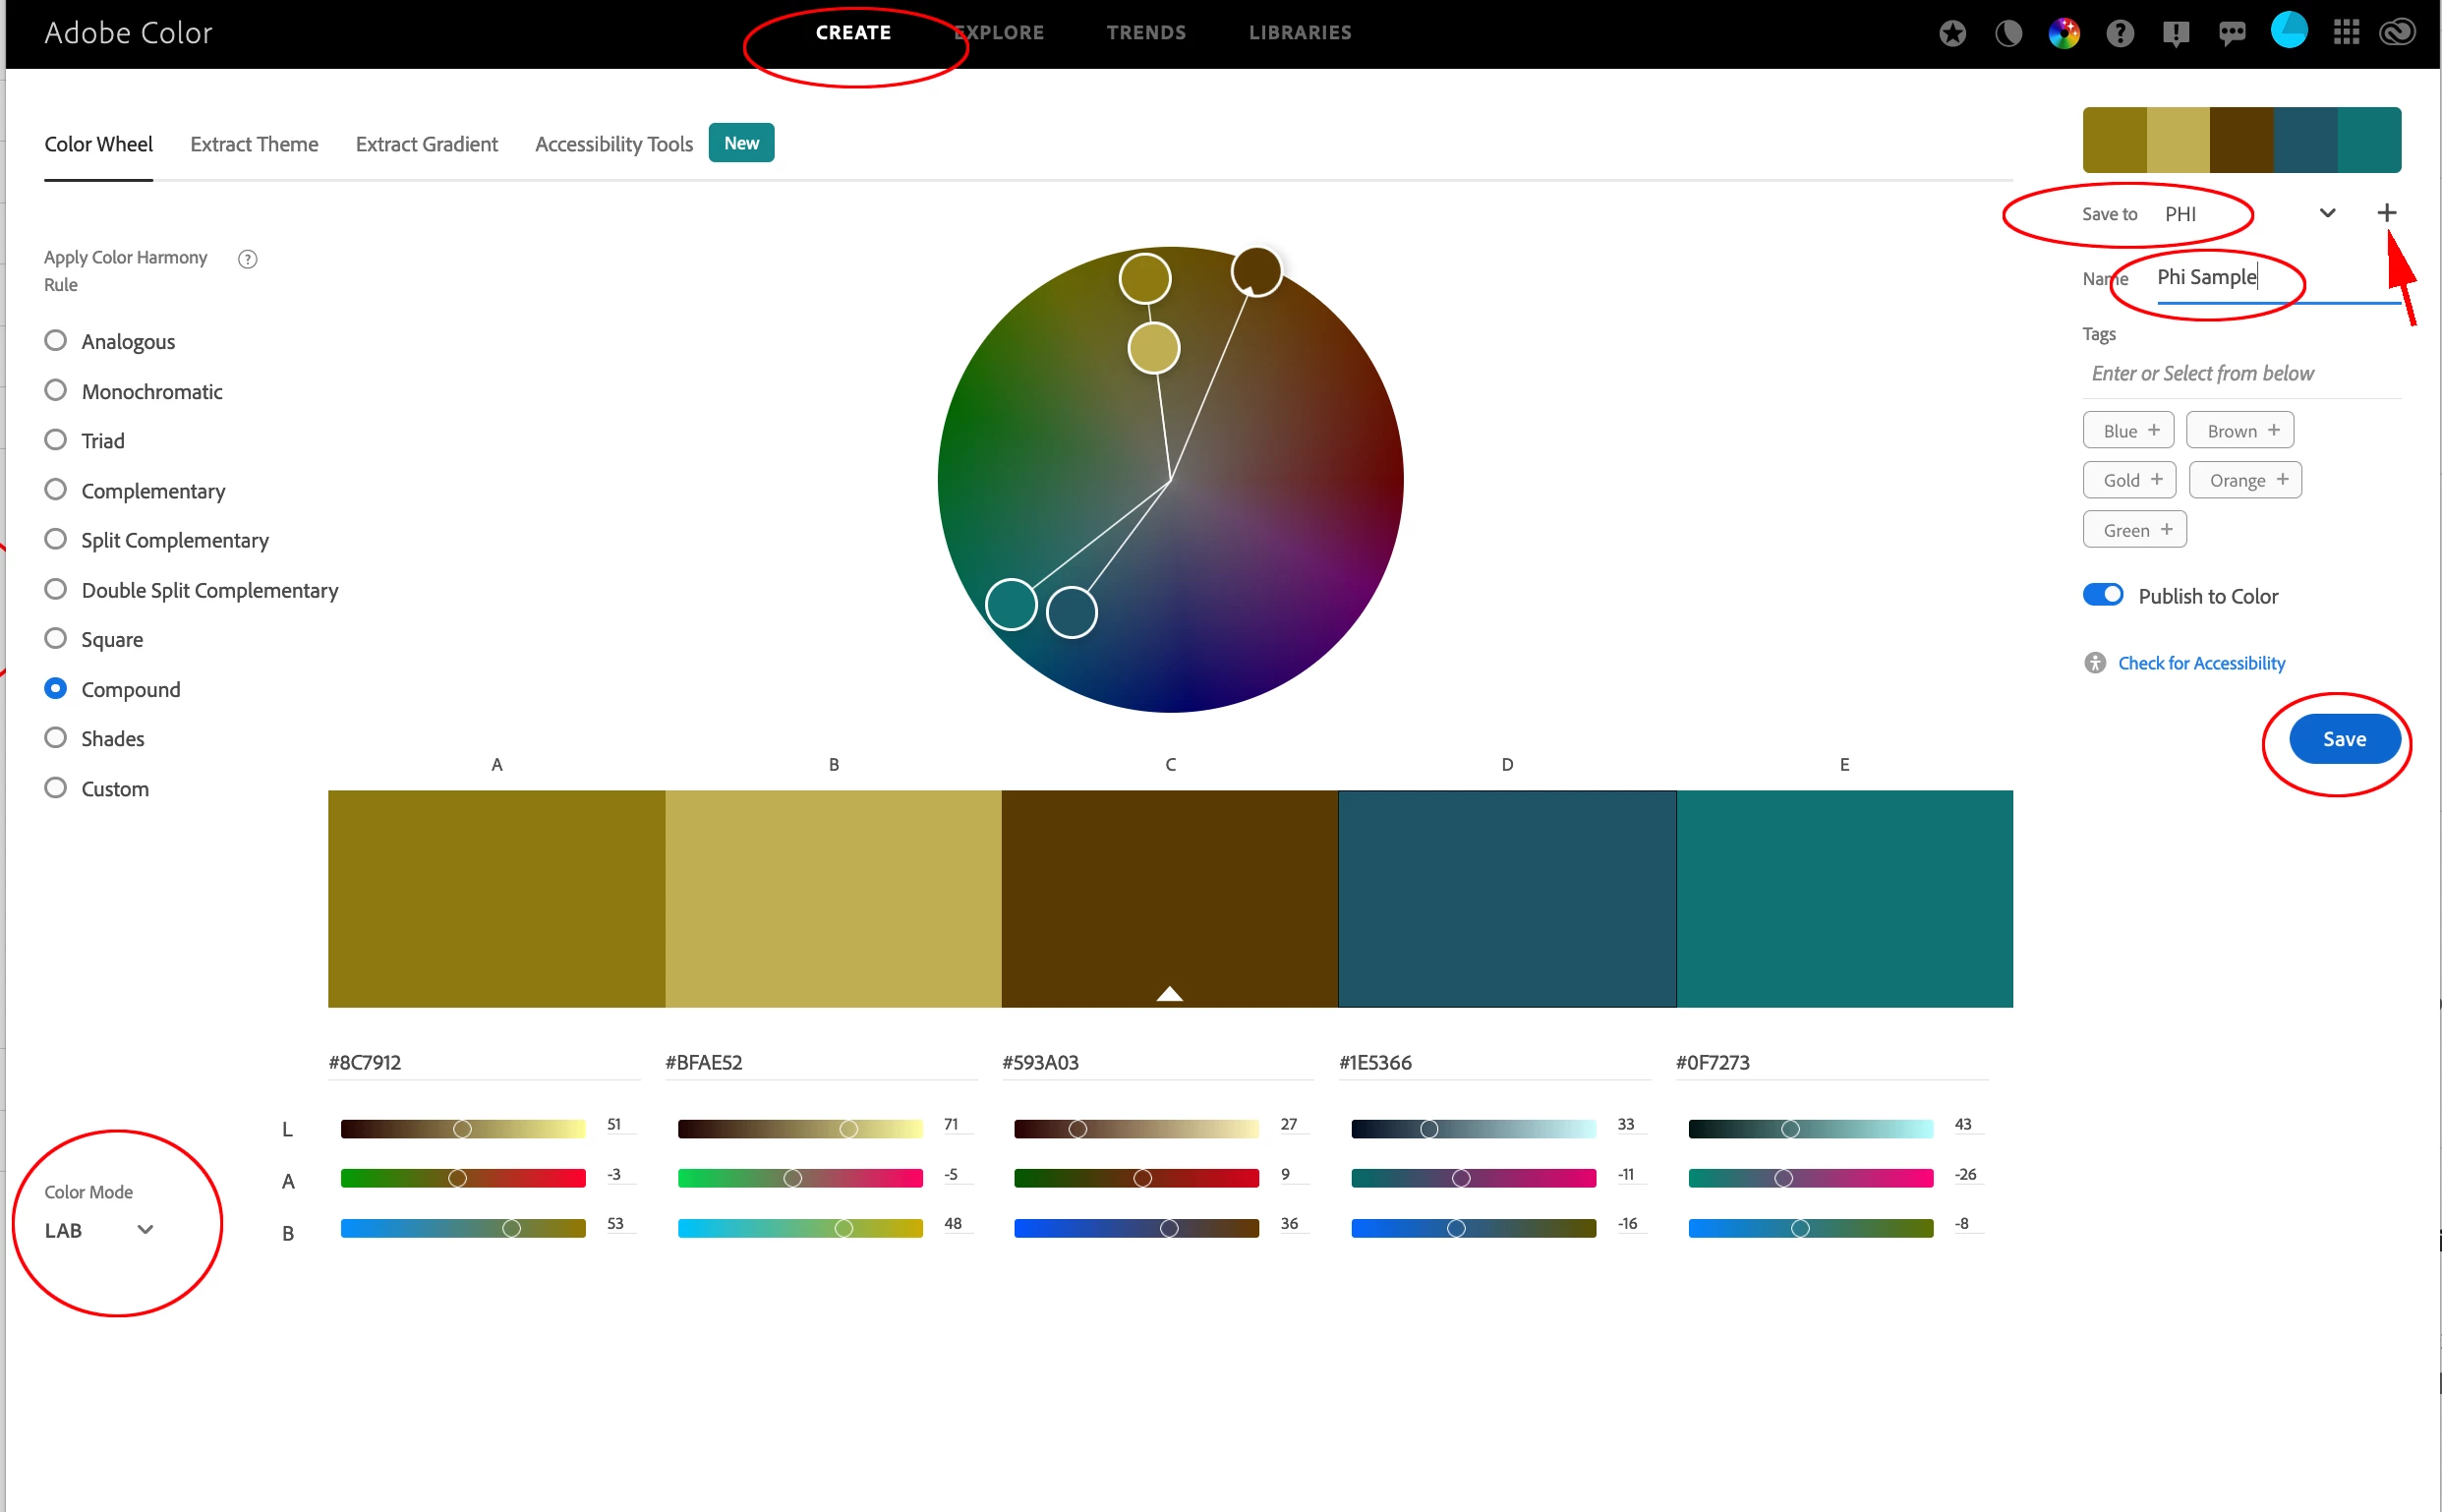Screen dimensions: 2442x1512
Task: Open the chat bubble icon
Action: tap(2232, 34)
